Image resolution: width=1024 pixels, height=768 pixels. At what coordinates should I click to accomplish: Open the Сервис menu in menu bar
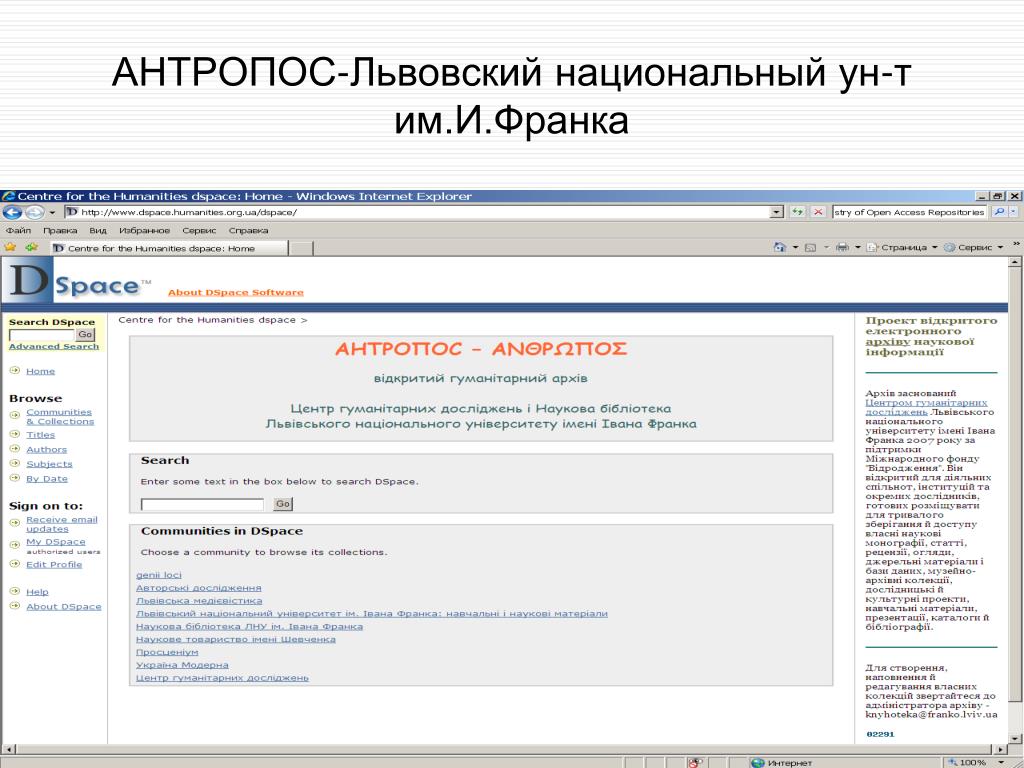point(199,231)
